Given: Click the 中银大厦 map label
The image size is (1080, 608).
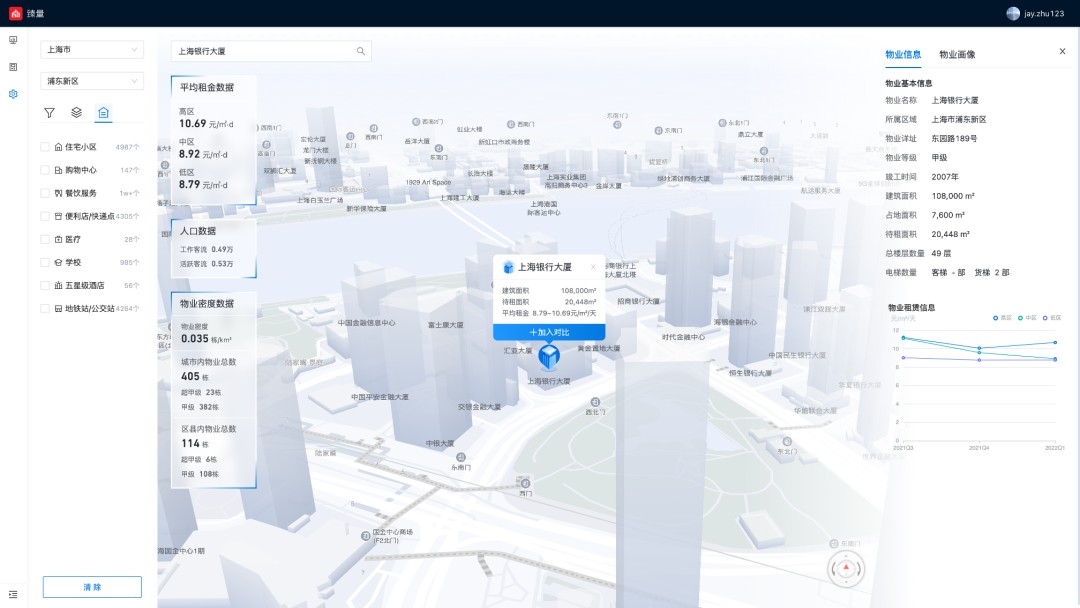Looking at the screenshot, I should pos(439,443).
